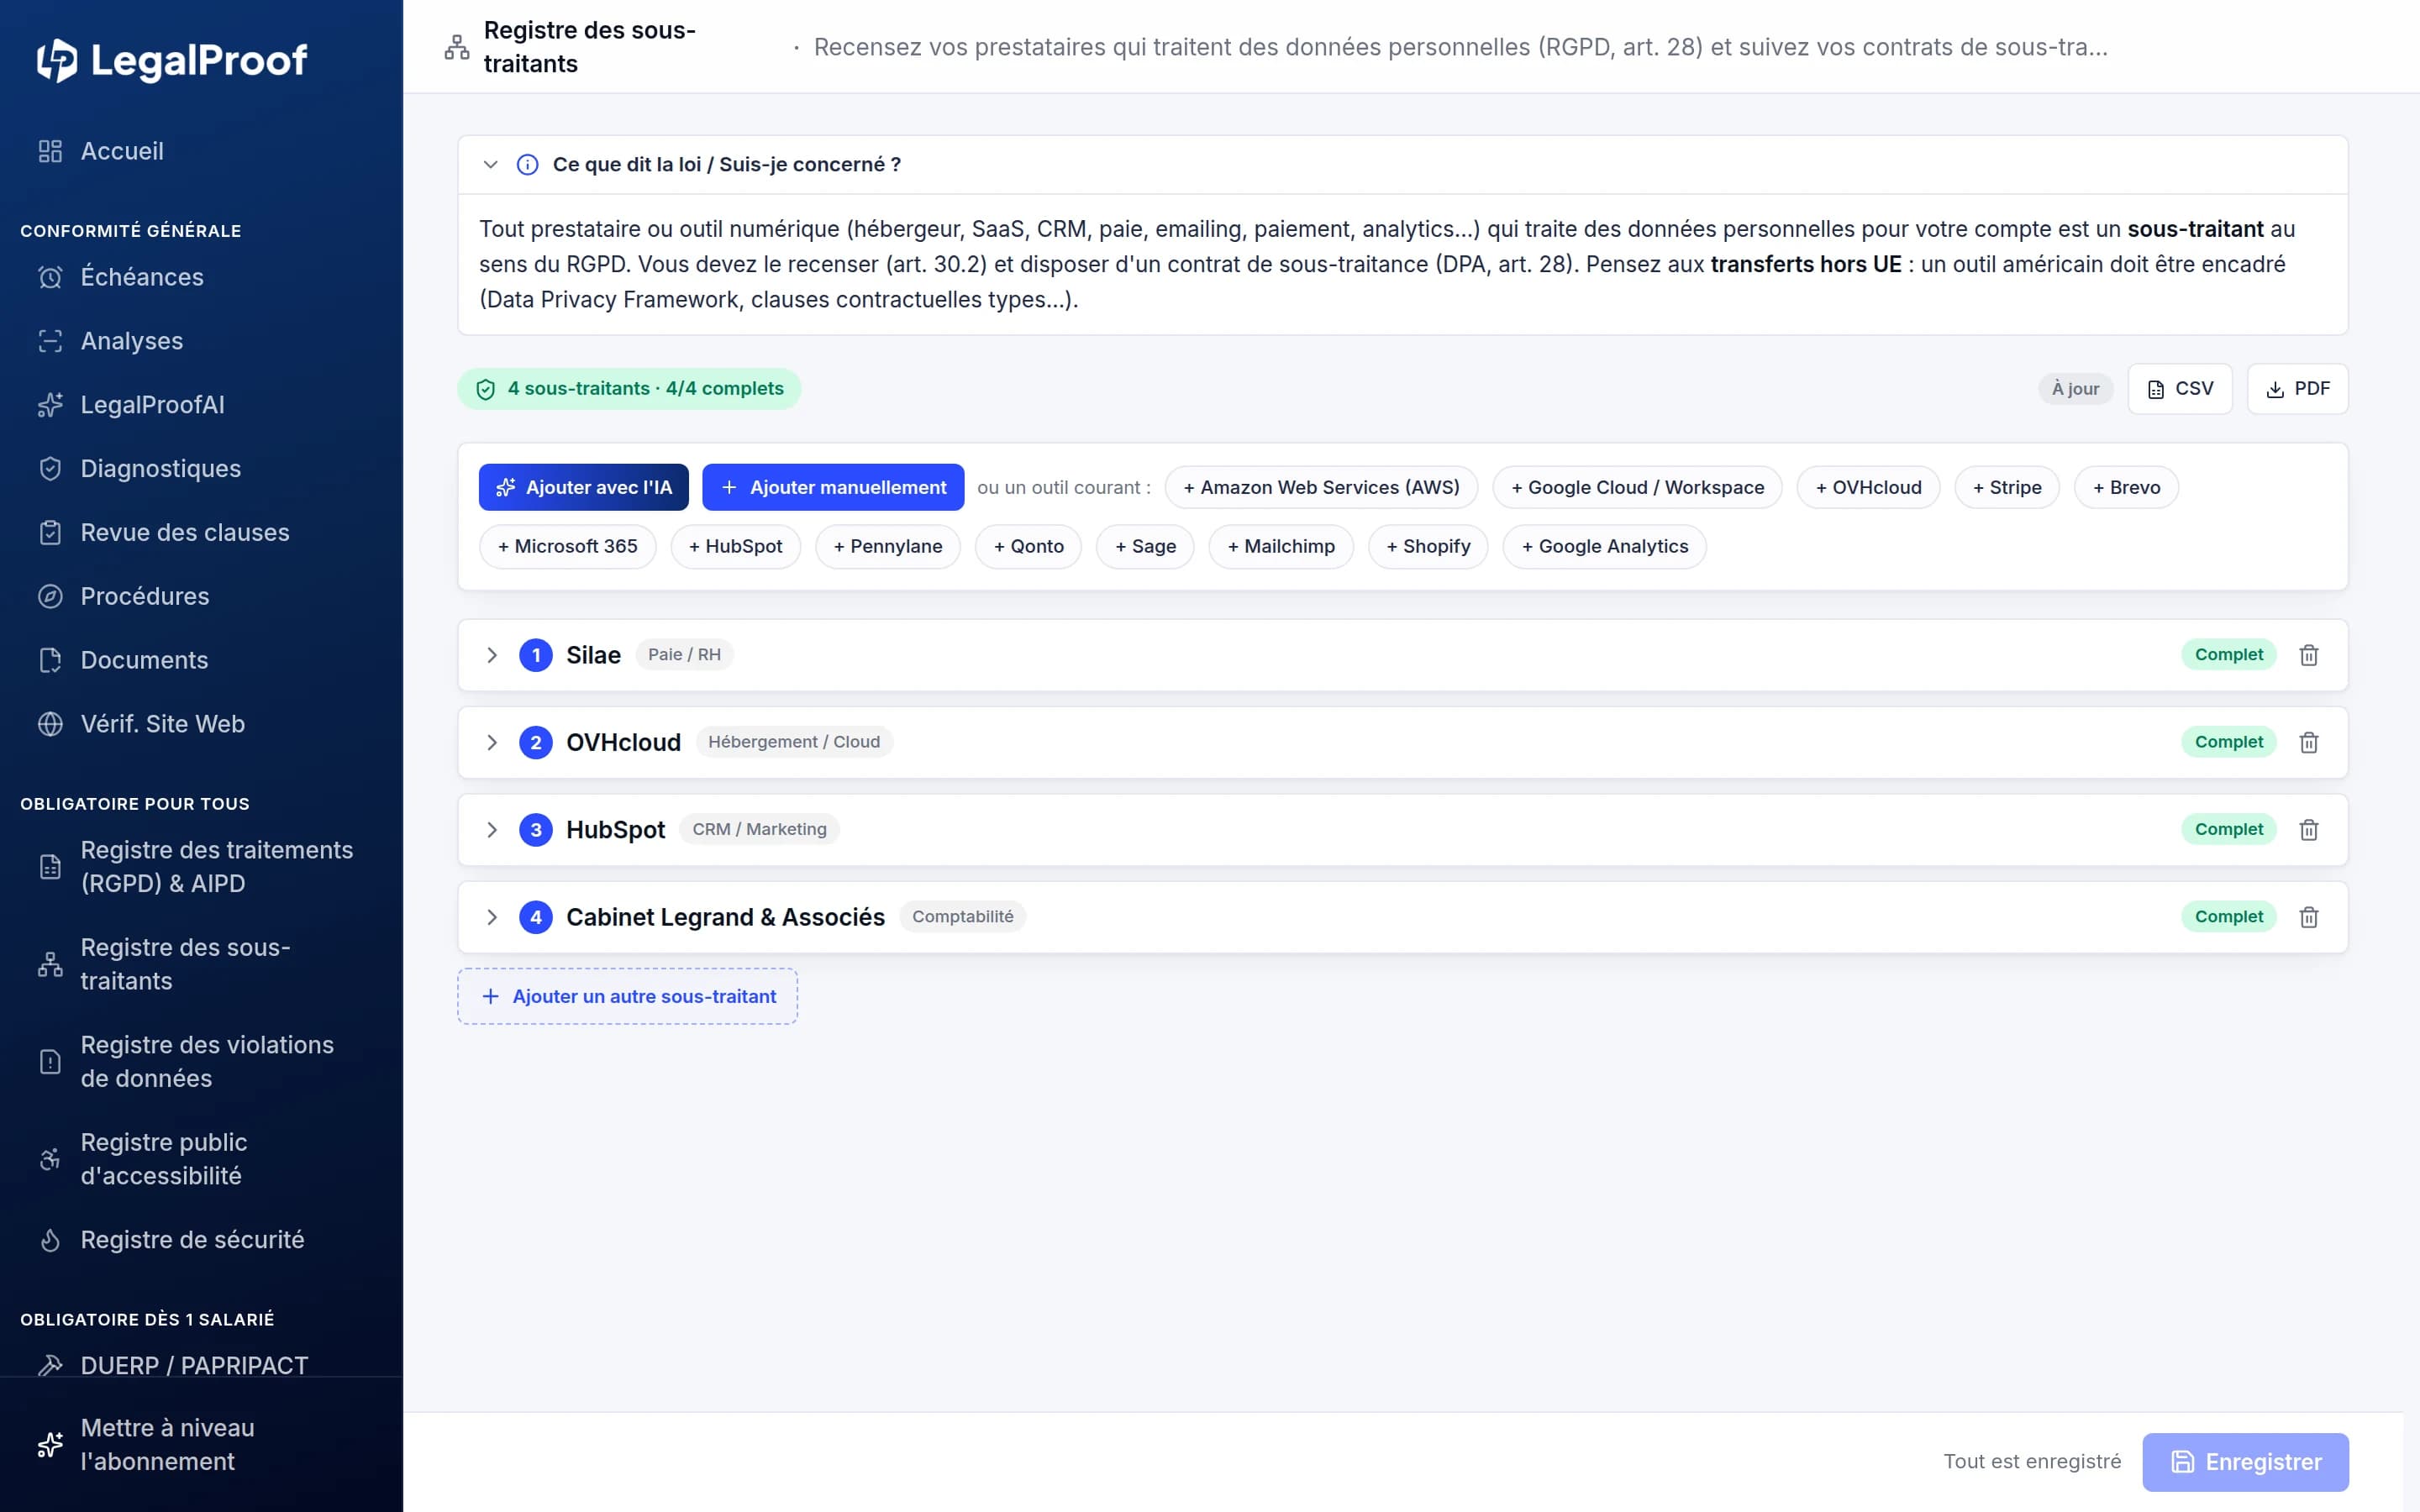The image size is (2420, 1512).
Task: Click Mettre à niveau l'abonnement
Action: (x=201, y=1445)
